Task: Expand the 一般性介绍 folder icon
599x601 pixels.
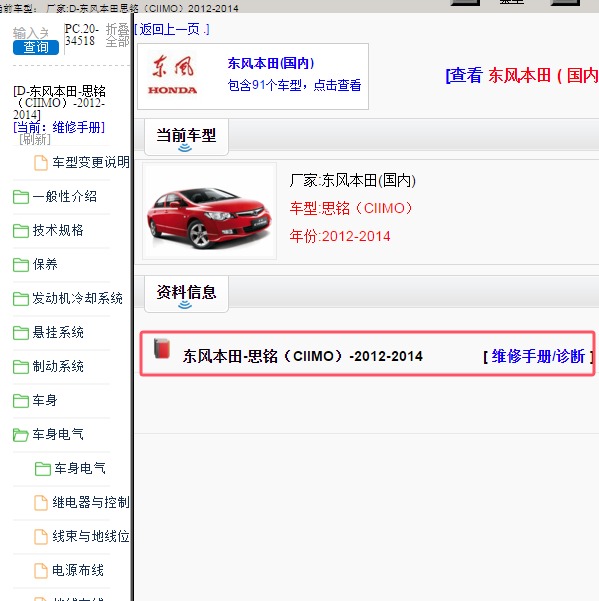Action: (21, 197)
